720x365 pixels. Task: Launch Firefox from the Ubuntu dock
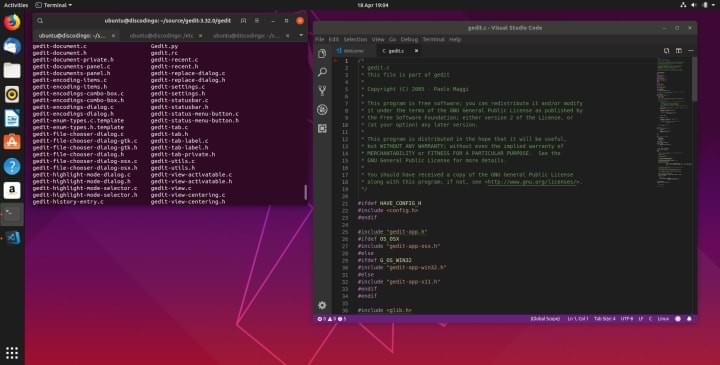pos(12,22)
